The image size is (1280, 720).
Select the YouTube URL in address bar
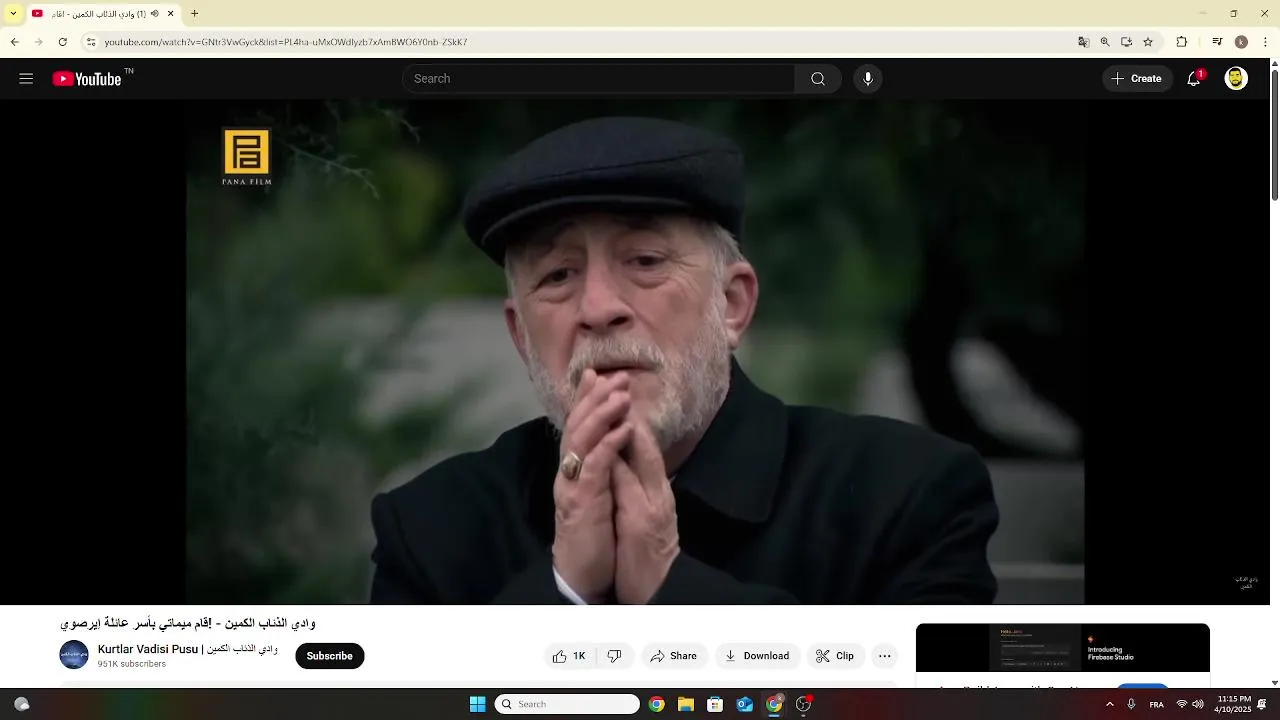point(286,42)
